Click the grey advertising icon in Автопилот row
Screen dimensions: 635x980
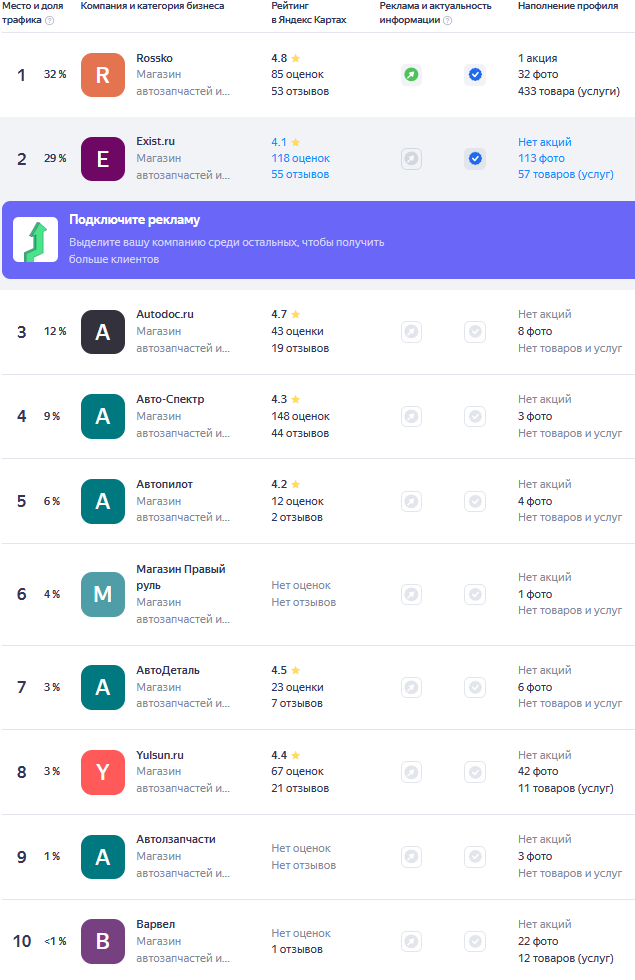click(411, 501)
